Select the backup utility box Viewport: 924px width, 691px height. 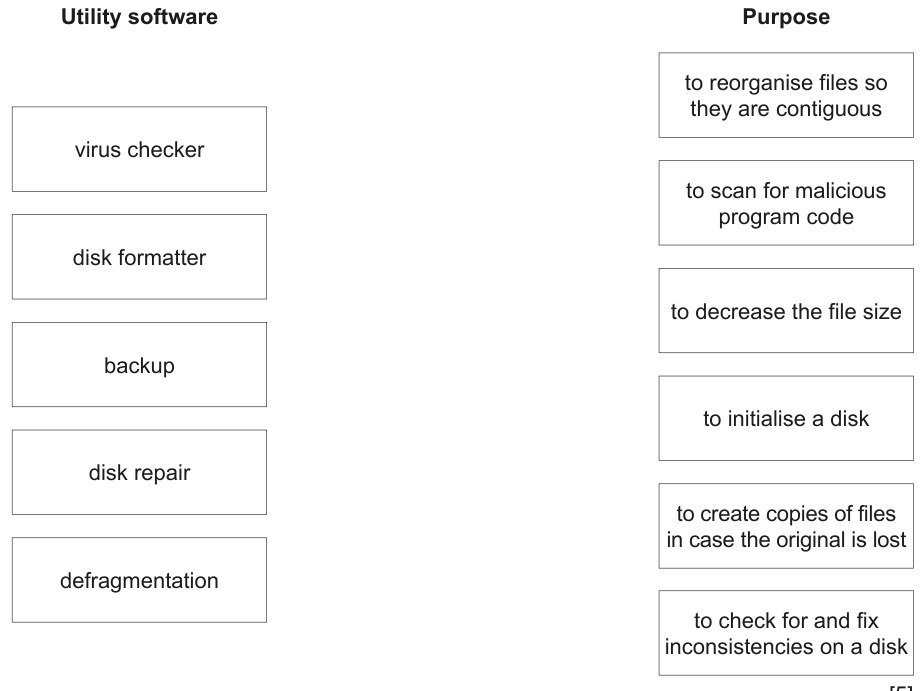139,365
